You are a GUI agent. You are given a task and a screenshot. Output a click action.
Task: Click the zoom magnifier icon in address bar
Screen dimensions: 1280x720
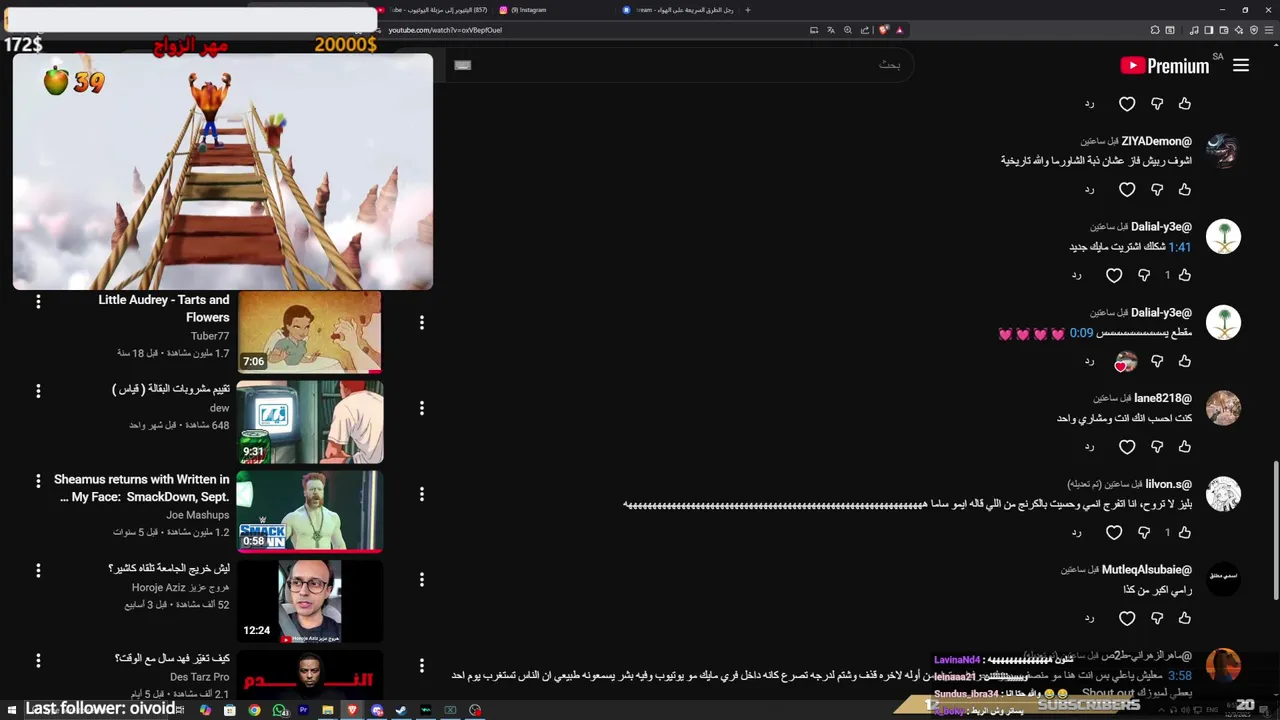pos(848,30)
